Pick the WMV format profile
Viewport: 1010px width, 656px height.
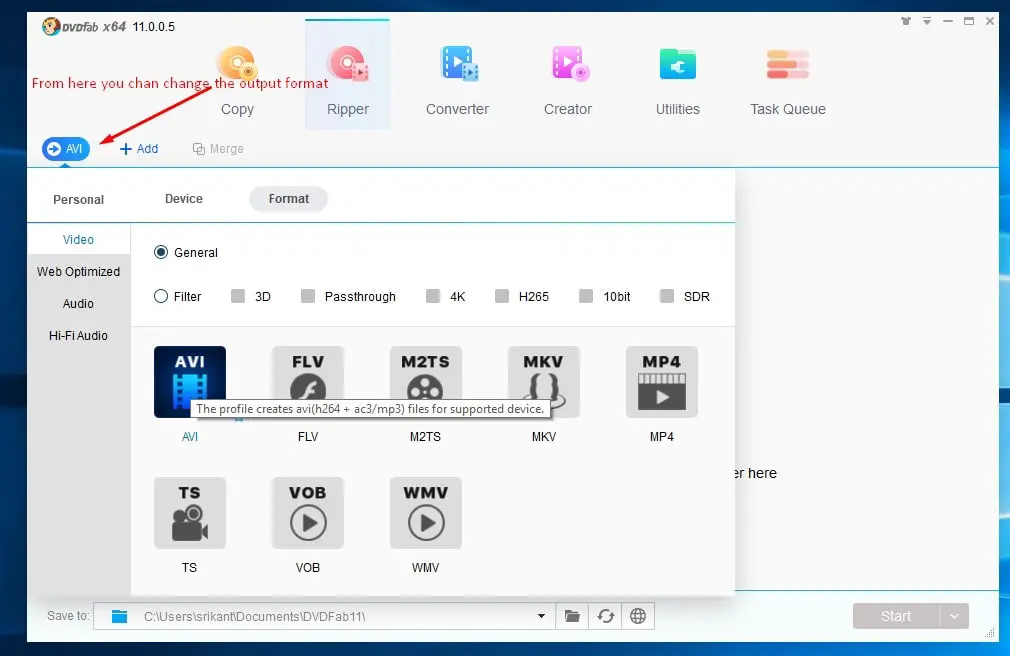(426, 513)
